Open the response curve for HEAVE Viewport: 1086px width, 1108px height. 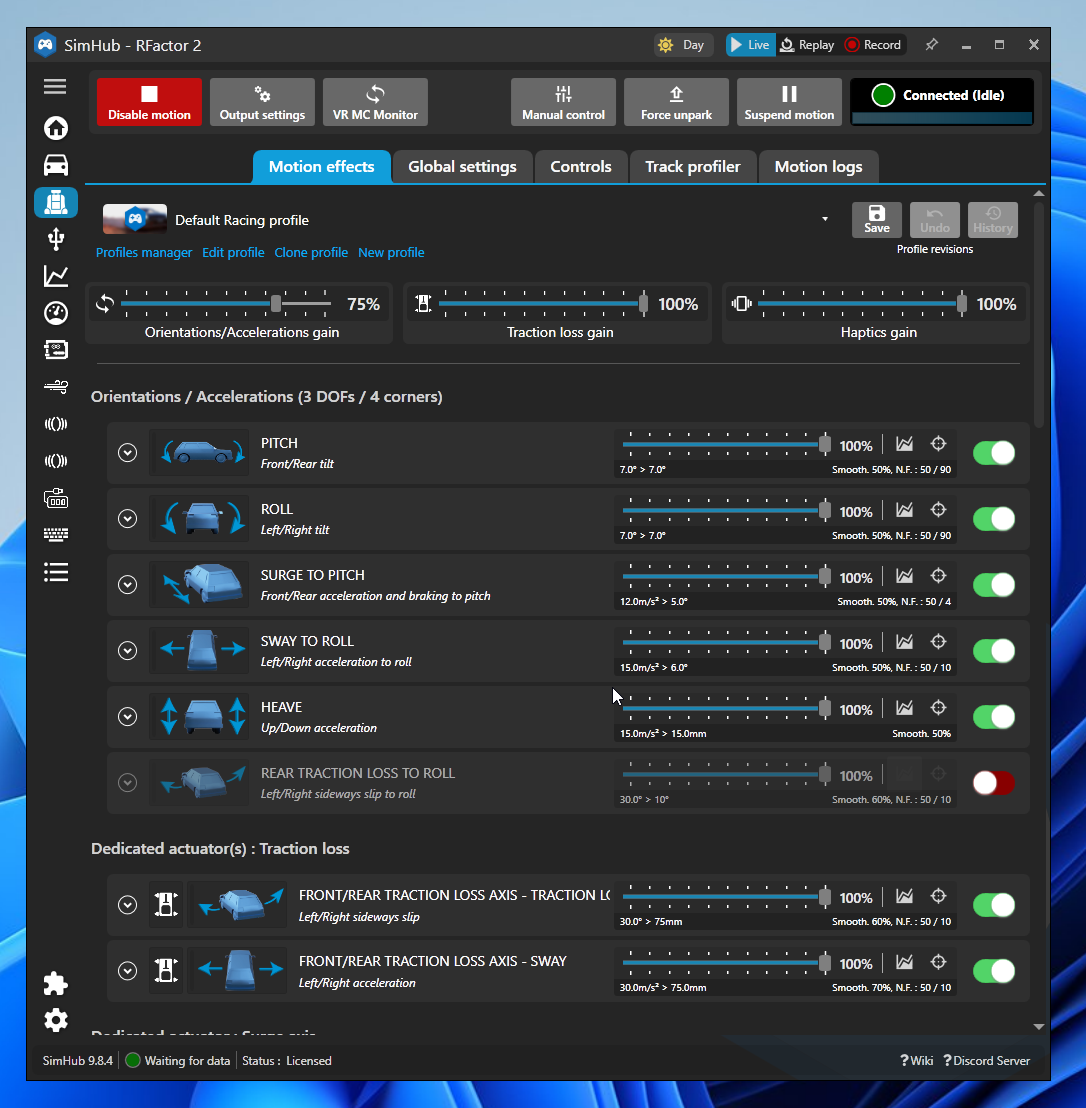[904, 707]
